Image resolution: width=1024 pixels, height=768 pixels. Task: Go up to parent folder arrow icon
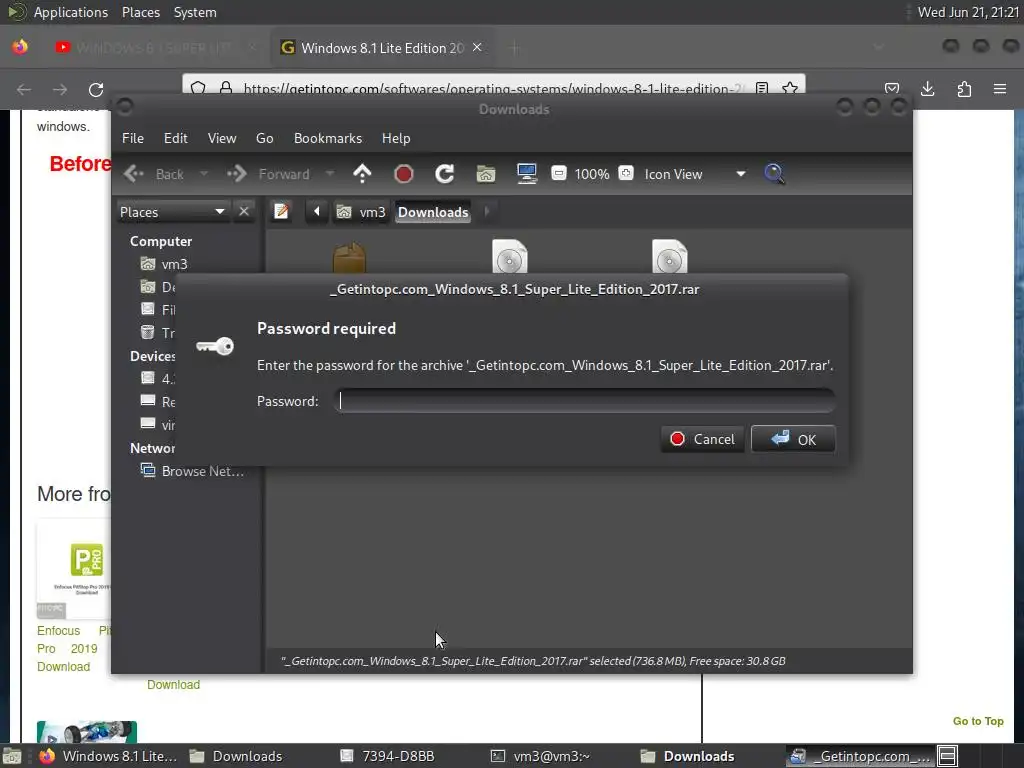click(362, 174)
